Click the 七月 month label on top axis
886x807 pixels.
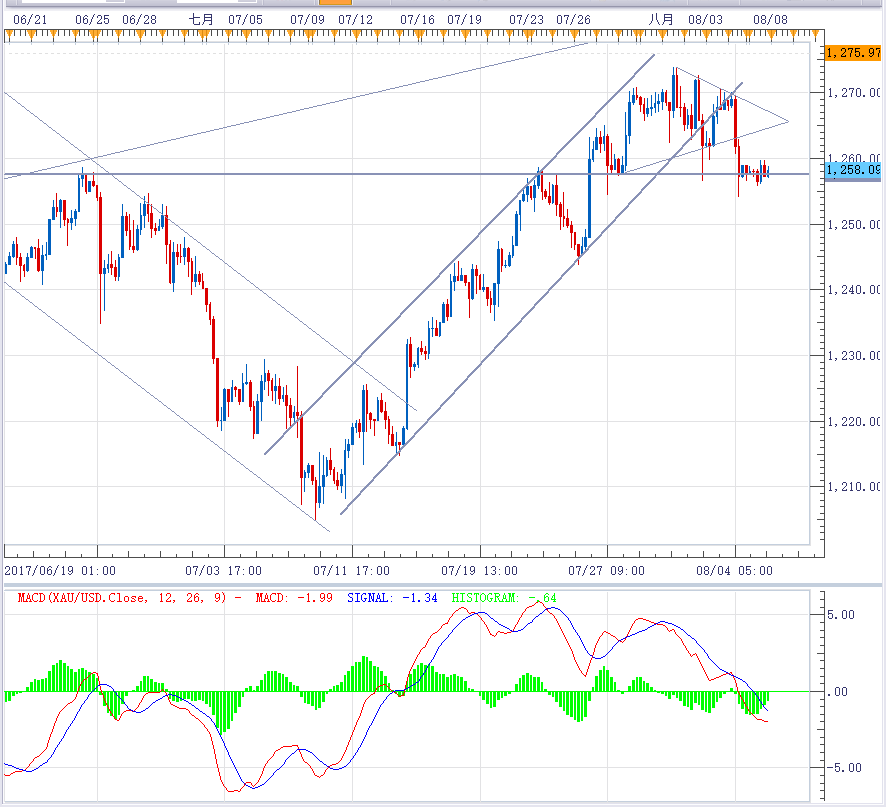click(x=201, y=19)
